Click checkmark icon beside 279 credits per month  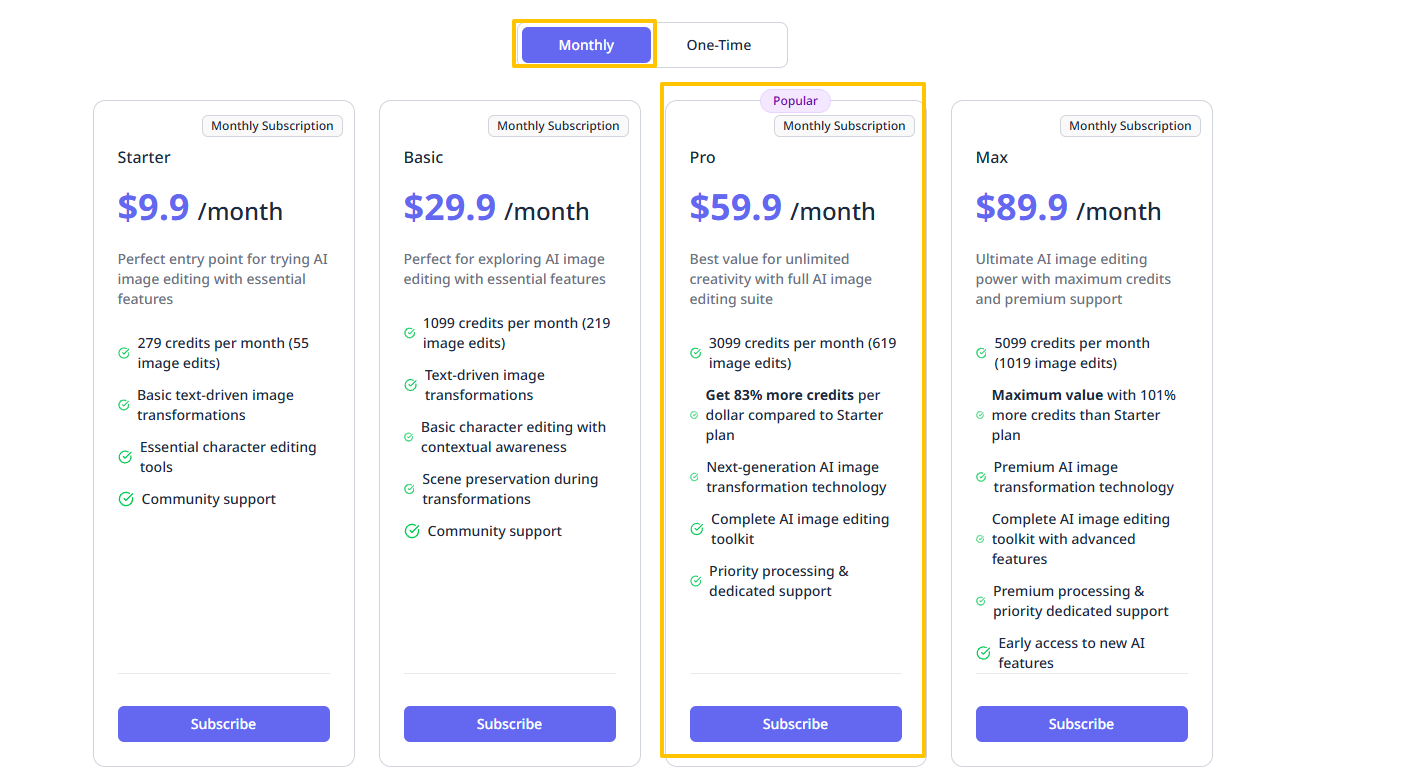124,353
